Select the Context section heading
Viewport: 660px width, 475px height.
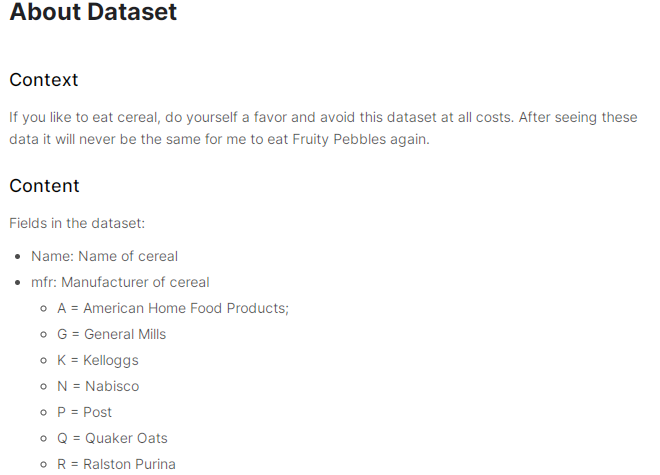point(44,80)
